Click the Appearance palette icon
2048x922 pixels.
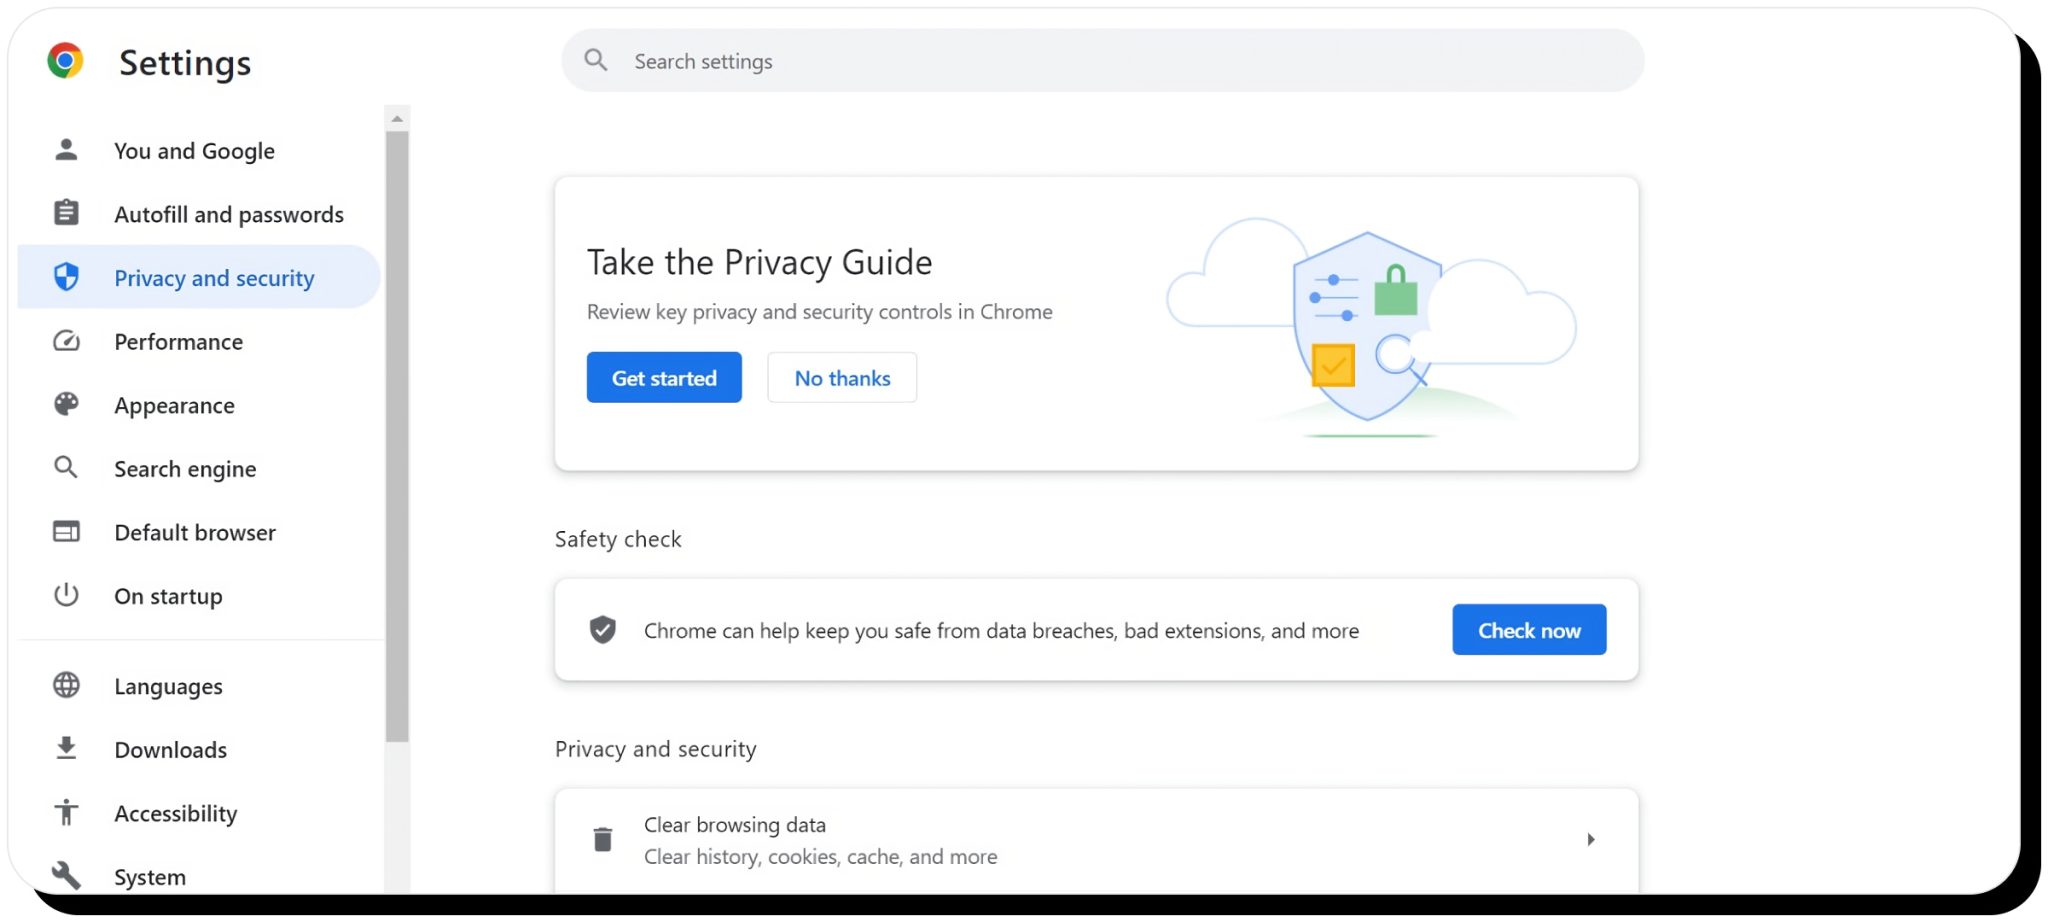click(x=65, y=404)
